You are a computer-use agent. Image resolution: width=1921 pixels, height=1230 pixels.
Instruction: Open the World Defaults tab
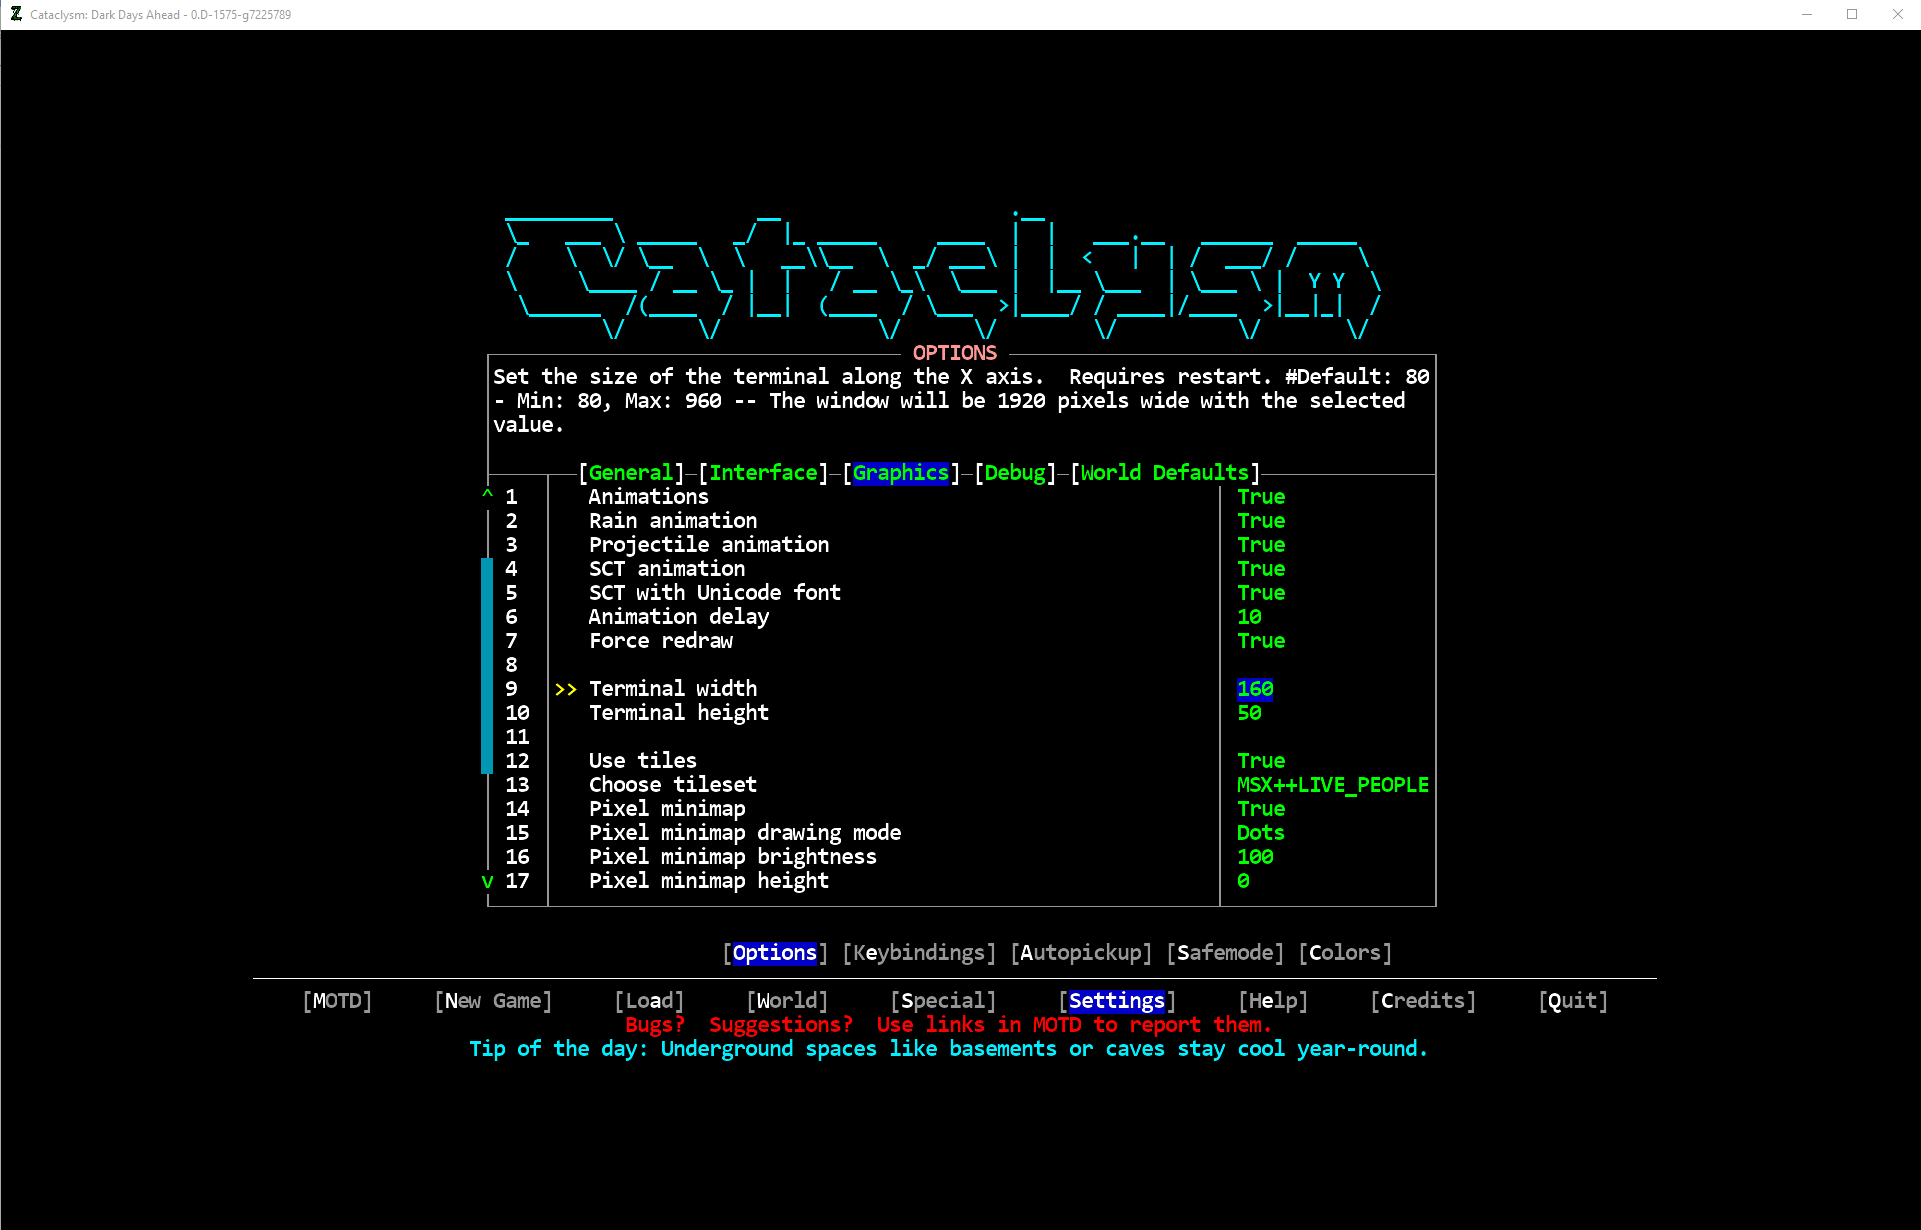point(1164,473)
